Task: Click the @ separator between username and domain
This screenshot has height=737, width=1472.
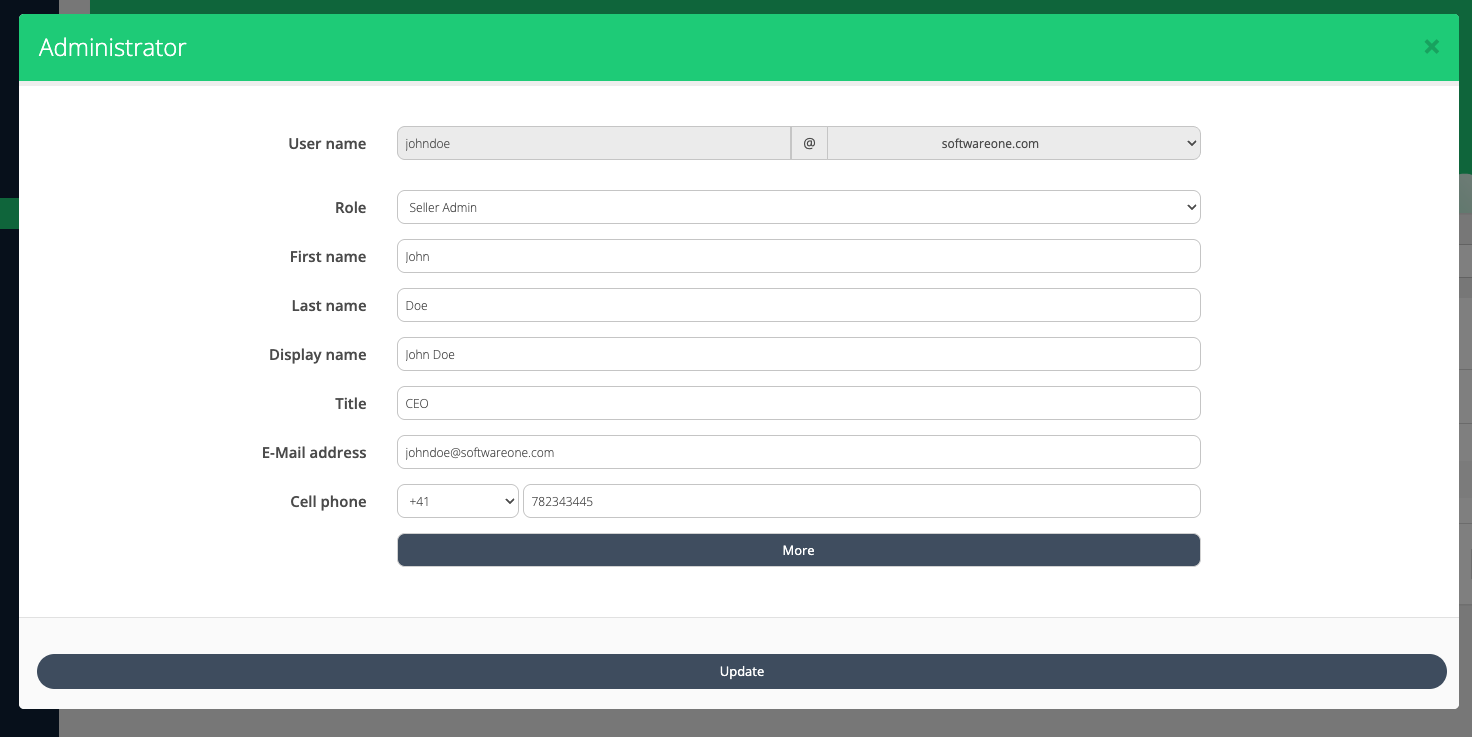Action: (x=809, y=143)
